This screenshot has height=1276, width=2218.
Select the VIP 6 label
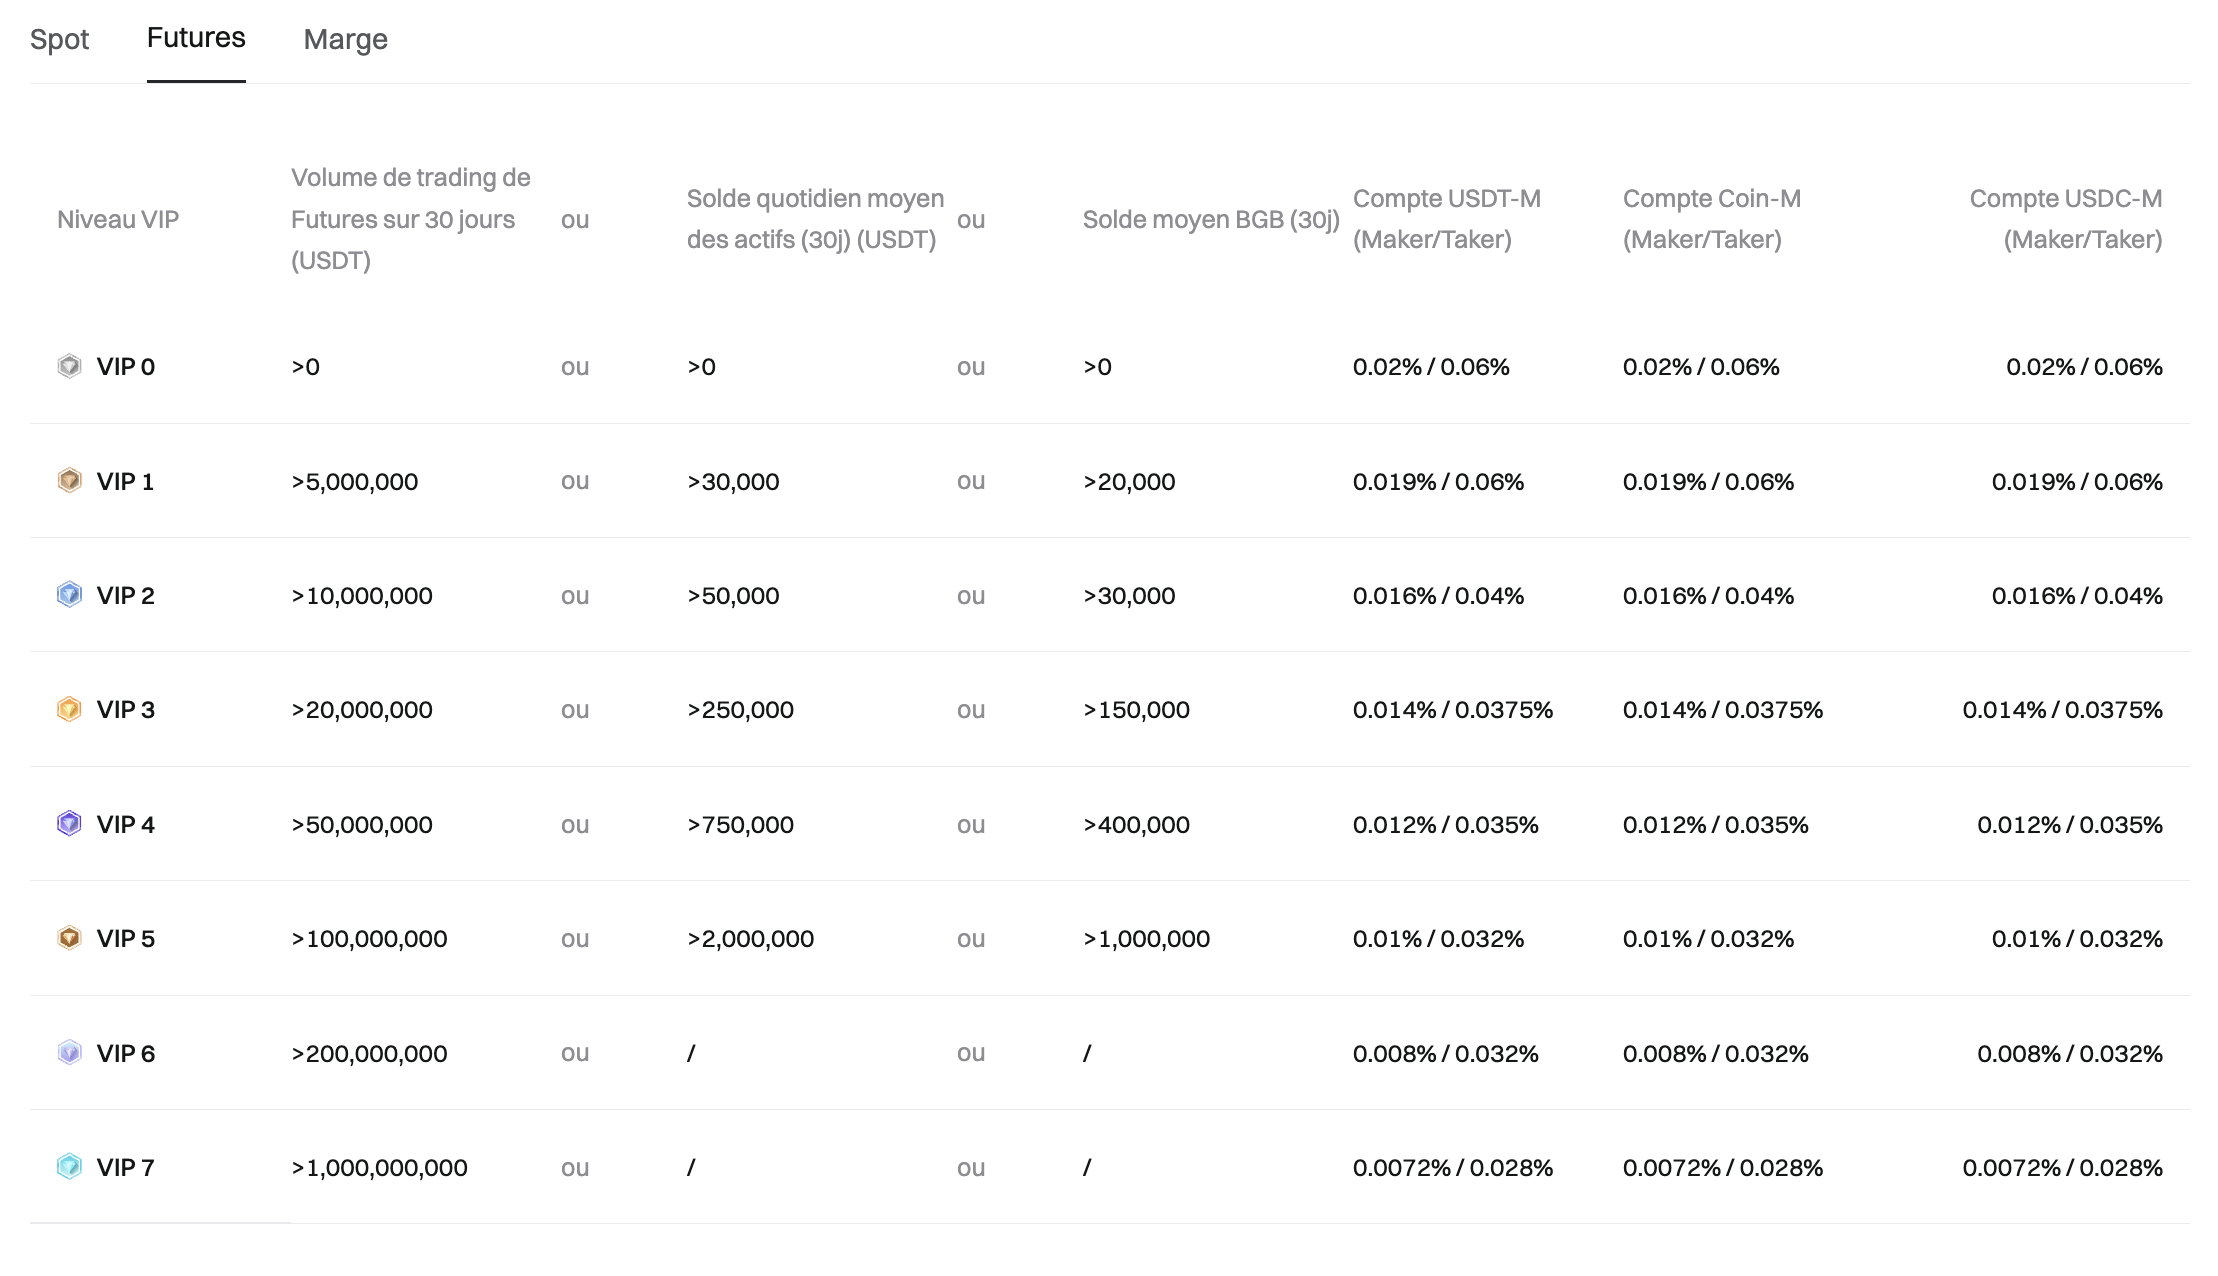point(126,1054)
